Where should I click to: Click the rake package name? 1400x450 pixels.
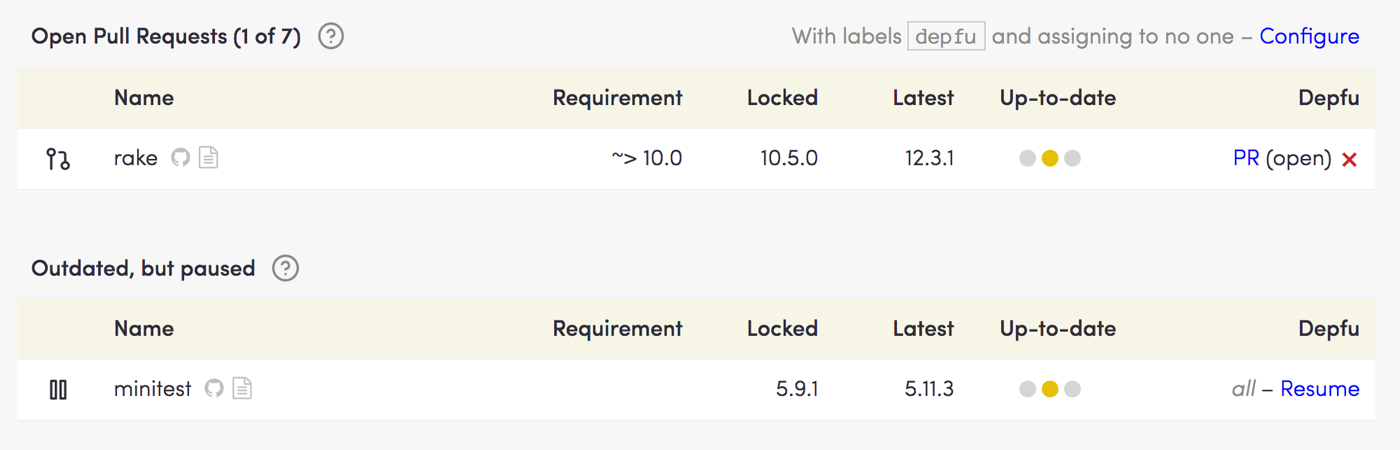point(136,158)
